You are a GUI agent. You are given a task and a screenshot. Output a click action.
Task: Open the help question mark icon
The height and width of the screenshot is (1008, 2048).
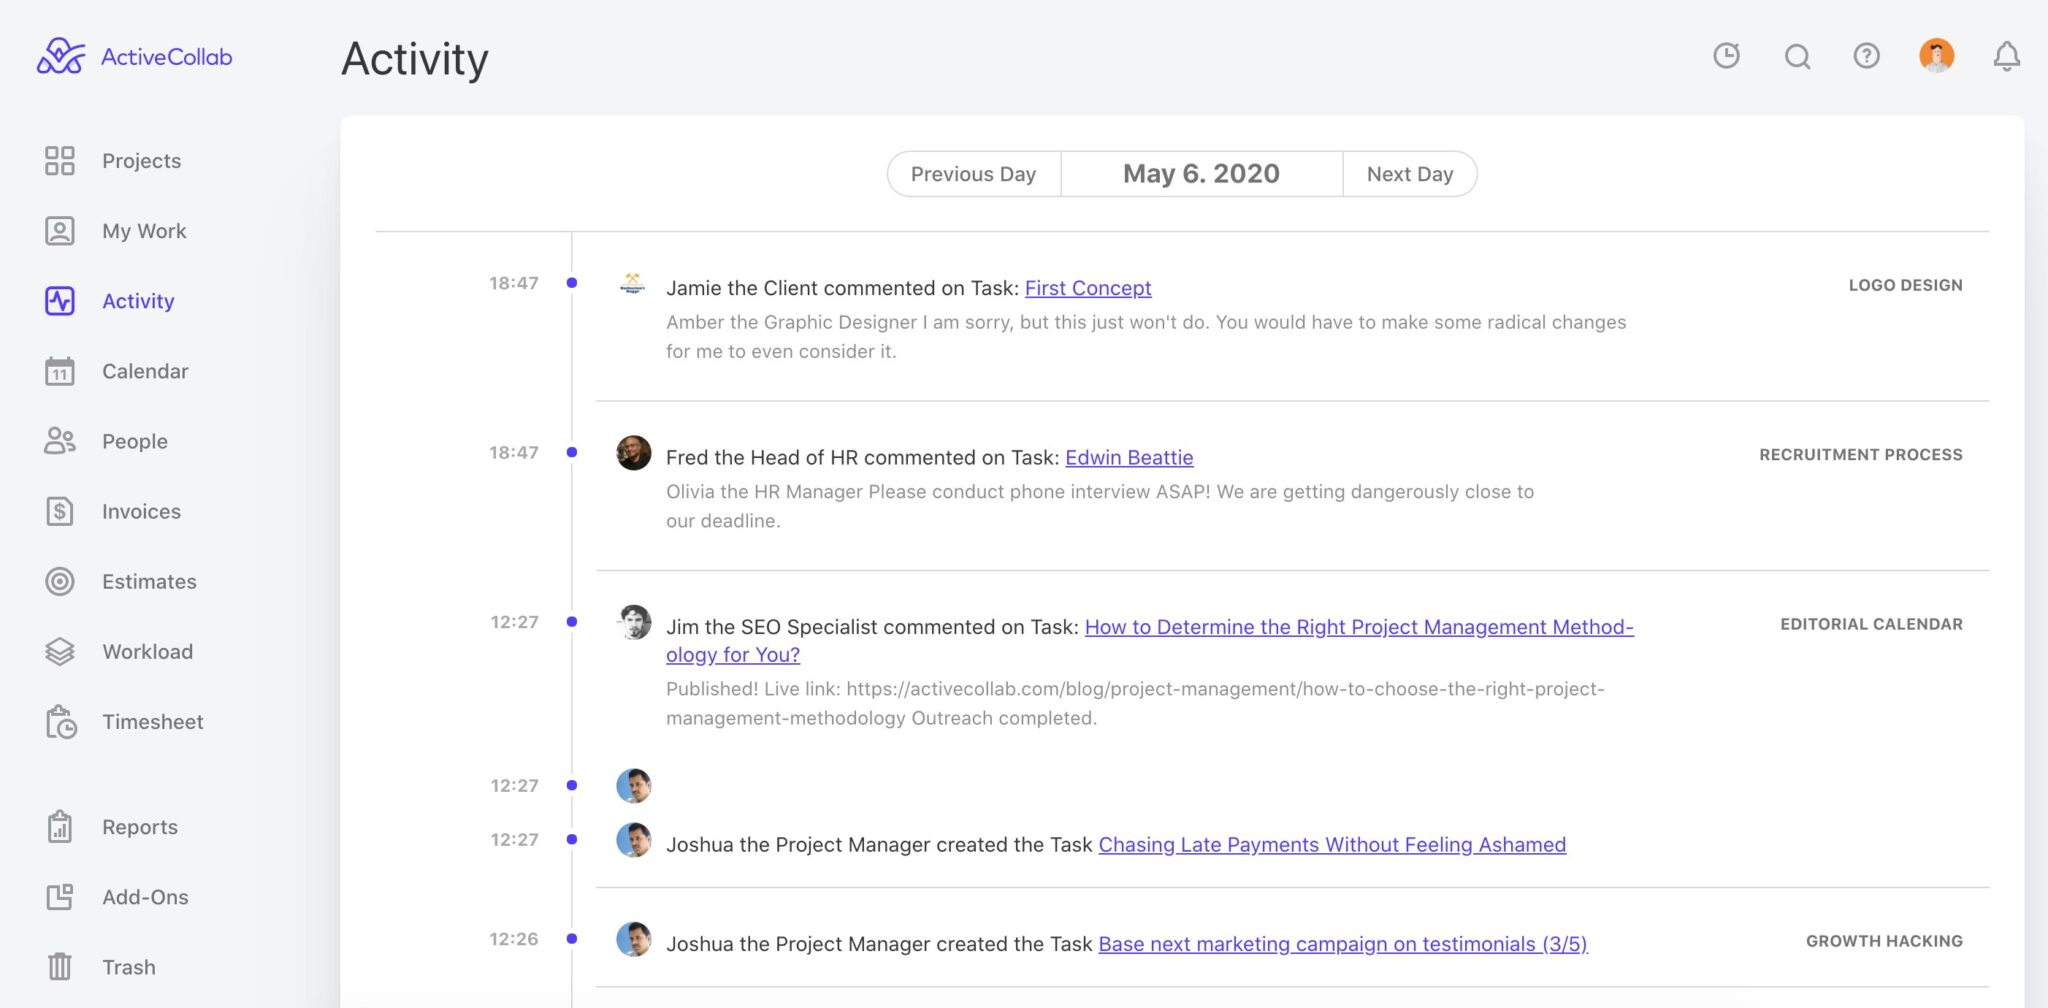pos(1866,57)
